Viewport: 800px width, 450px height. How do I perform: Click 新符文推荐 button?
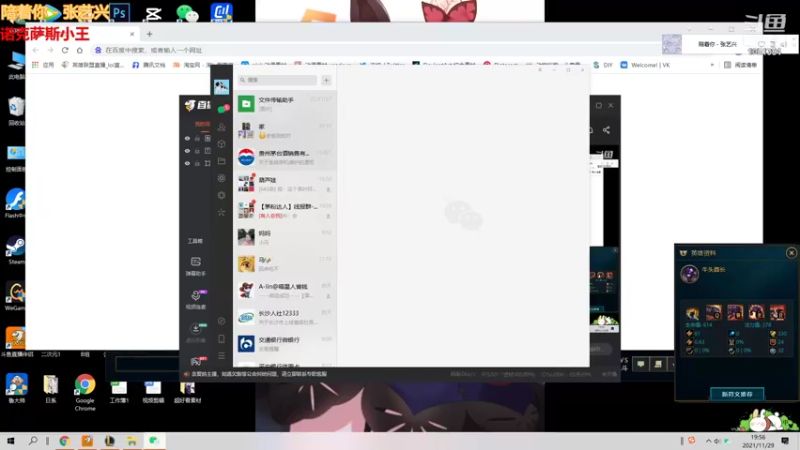[x=737, y=394]
